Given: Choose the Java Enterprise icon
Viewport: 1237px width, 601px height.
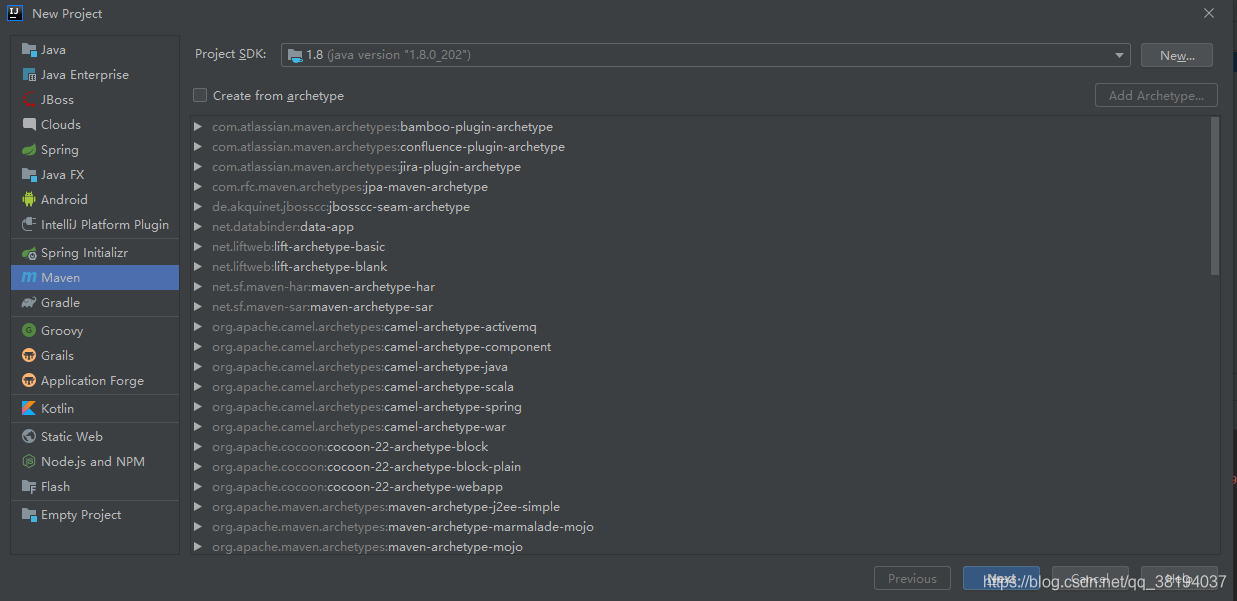Looking at the screenshot, I should click(30, 75).
